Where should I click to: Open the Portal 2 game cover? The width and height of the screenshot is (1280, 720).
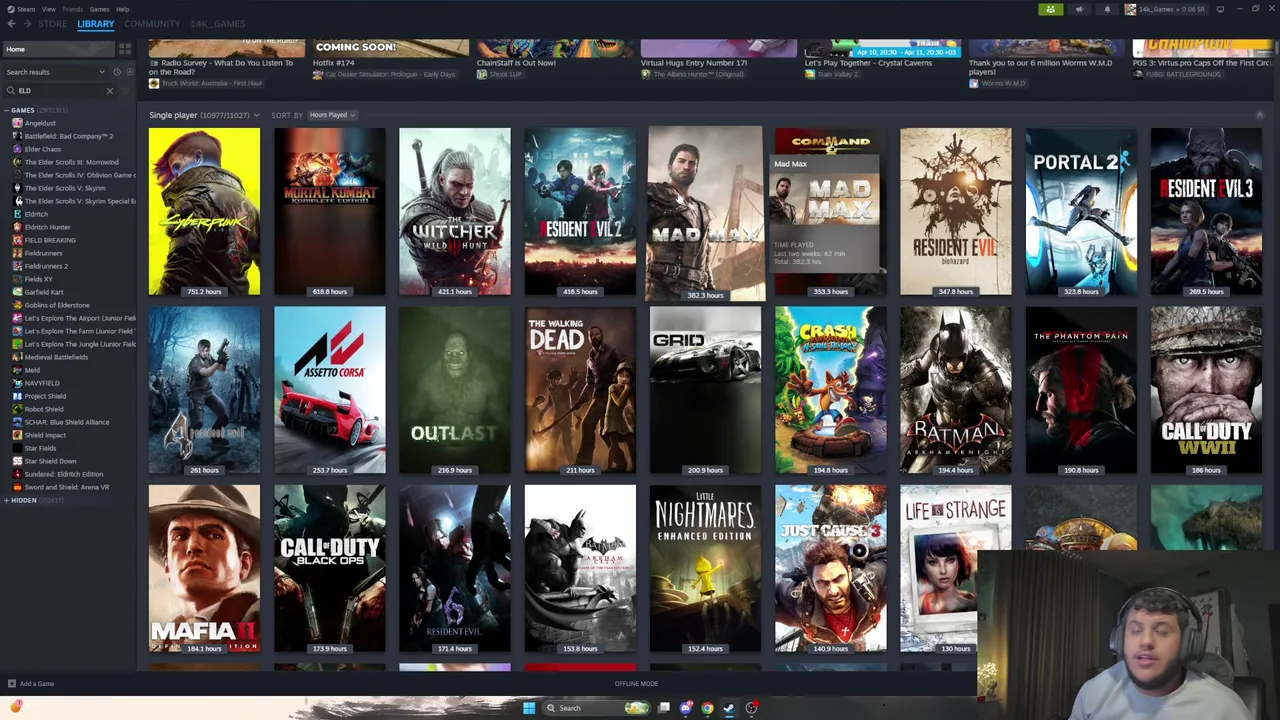[1081, 211]
